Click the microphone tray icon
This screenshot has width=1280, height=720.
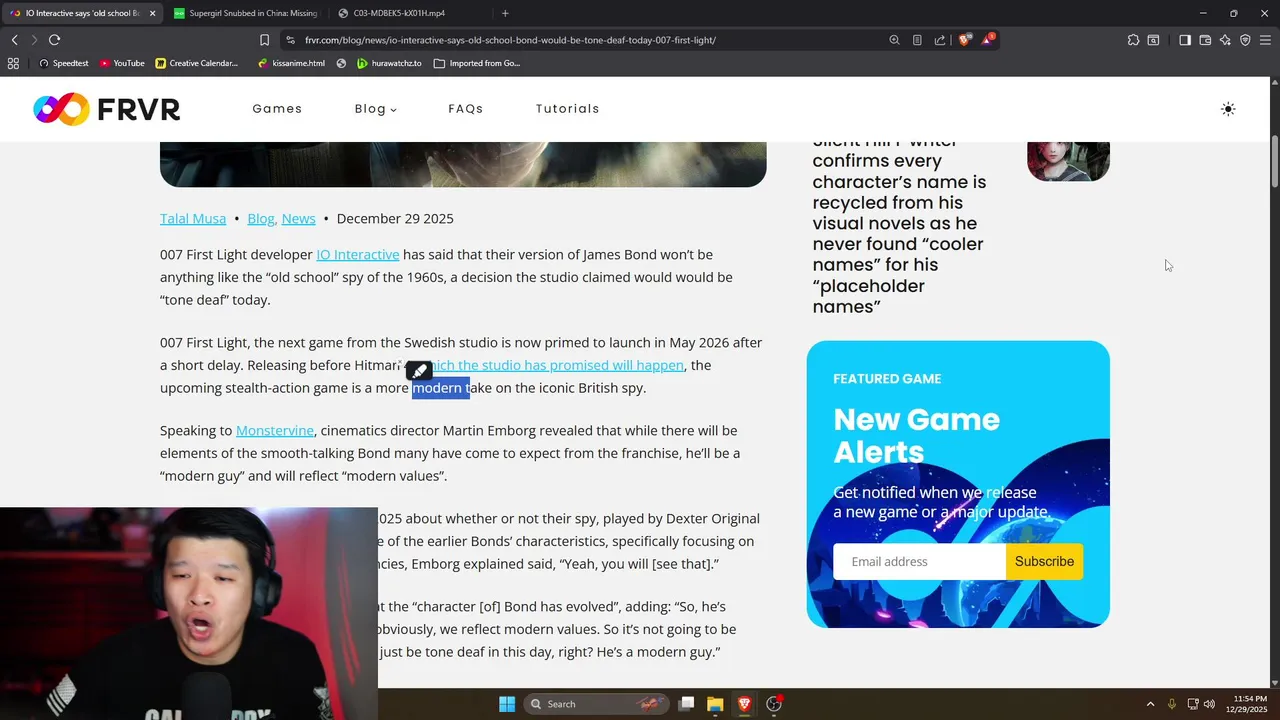click(1172, 704)
